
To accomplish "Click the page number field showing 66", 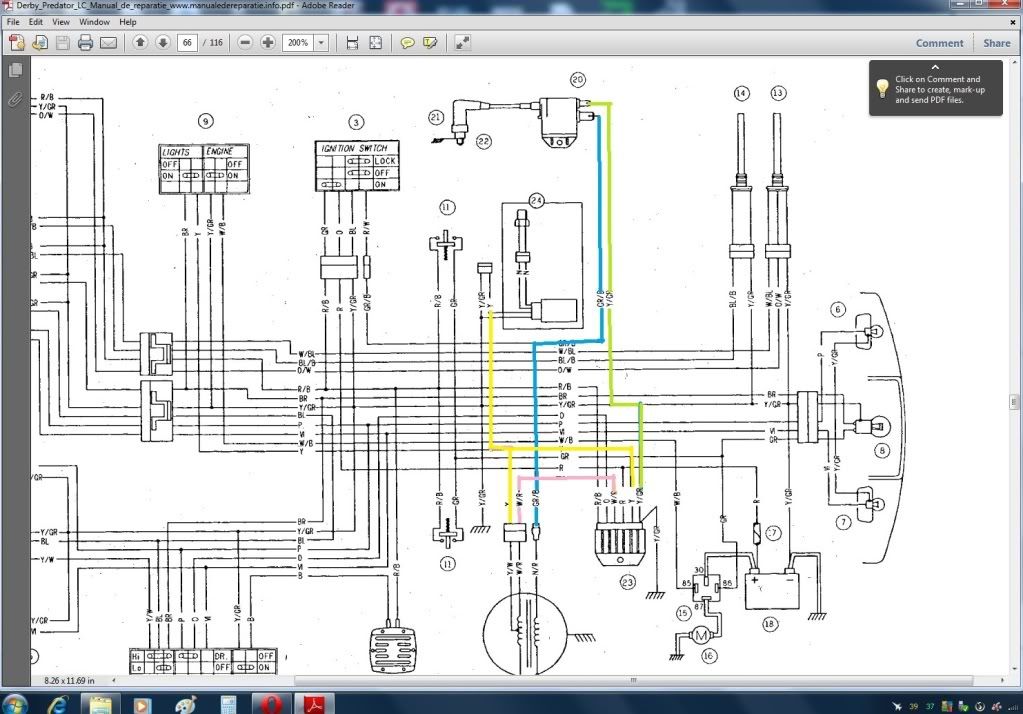I will pos(187,42).
